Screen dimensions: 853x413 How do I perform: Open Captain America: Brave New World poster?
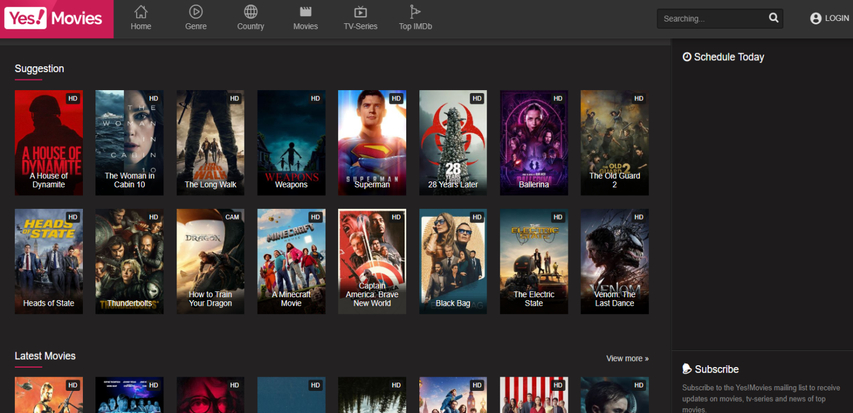tap(372, 261)
